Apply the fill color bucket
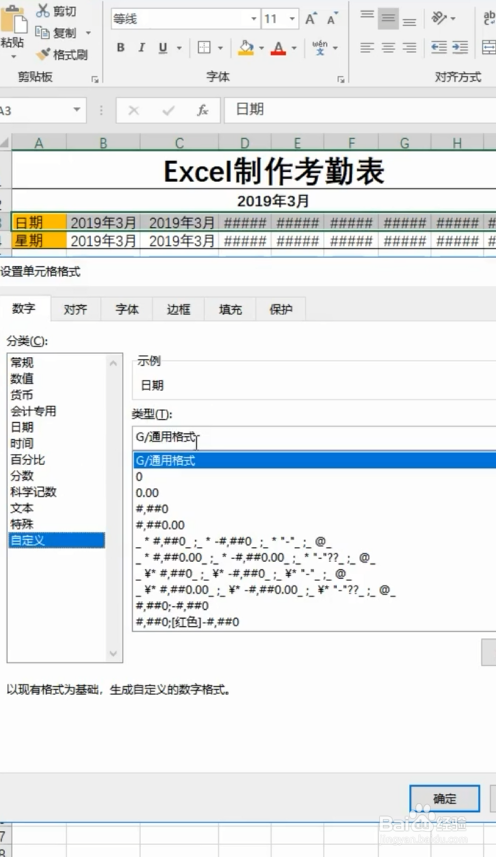Viewport: 496px width, 857px height. pyautogui.click(x=246, y=48)
